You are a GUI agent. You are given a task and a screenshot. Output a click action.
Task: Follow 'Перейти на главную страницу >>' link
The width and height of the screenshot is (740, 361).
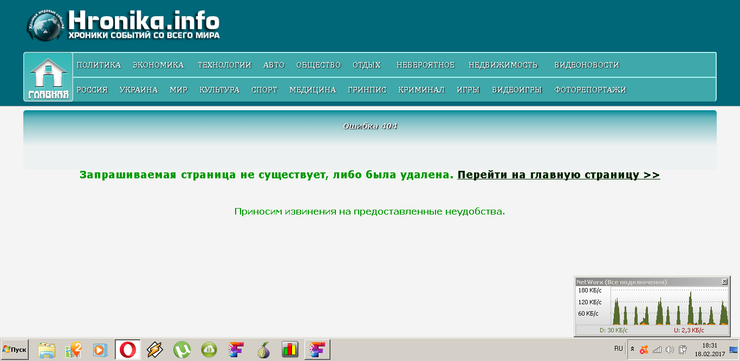tap(559, 175)
